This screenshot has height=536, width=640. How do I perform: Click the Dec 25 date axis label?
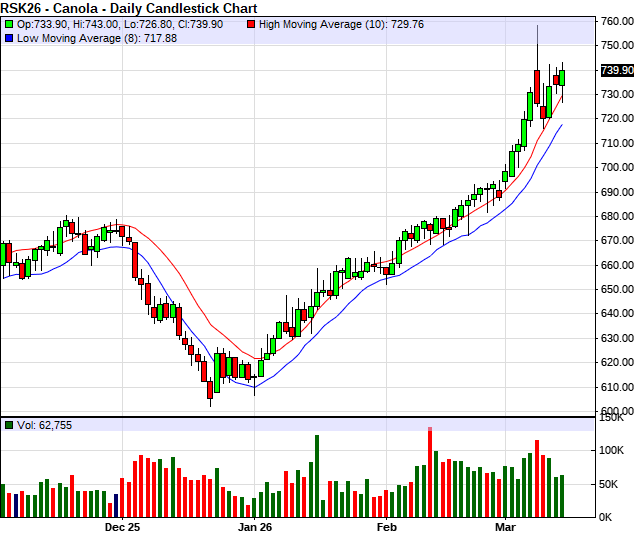[122, 526]
